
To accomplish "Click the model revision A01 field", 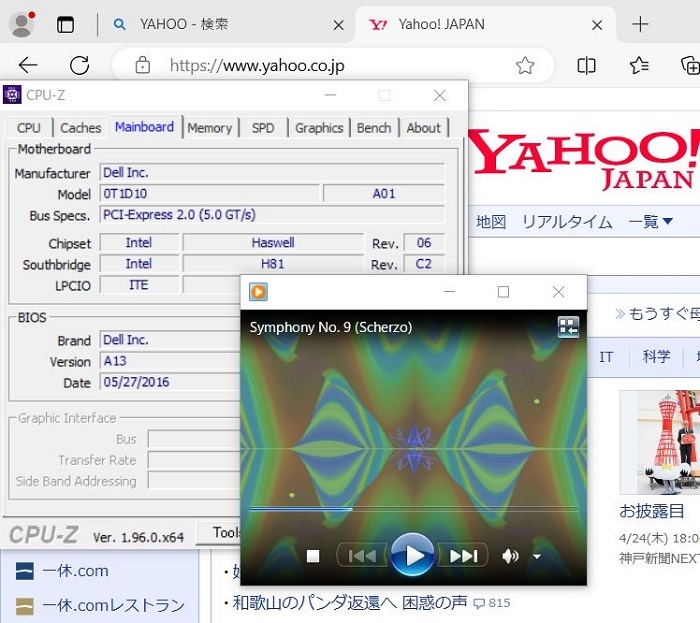I will click(384, 194).
